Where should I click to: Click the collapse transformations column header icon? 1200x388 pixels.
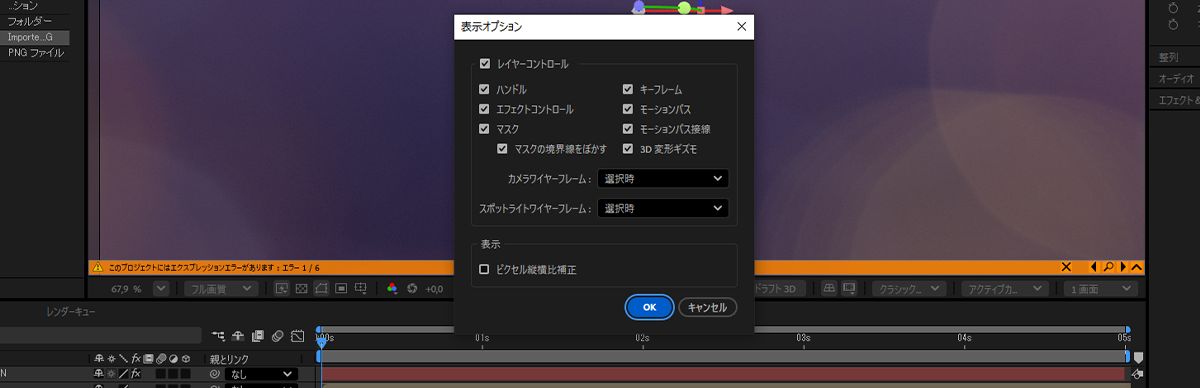coord(112,358)
